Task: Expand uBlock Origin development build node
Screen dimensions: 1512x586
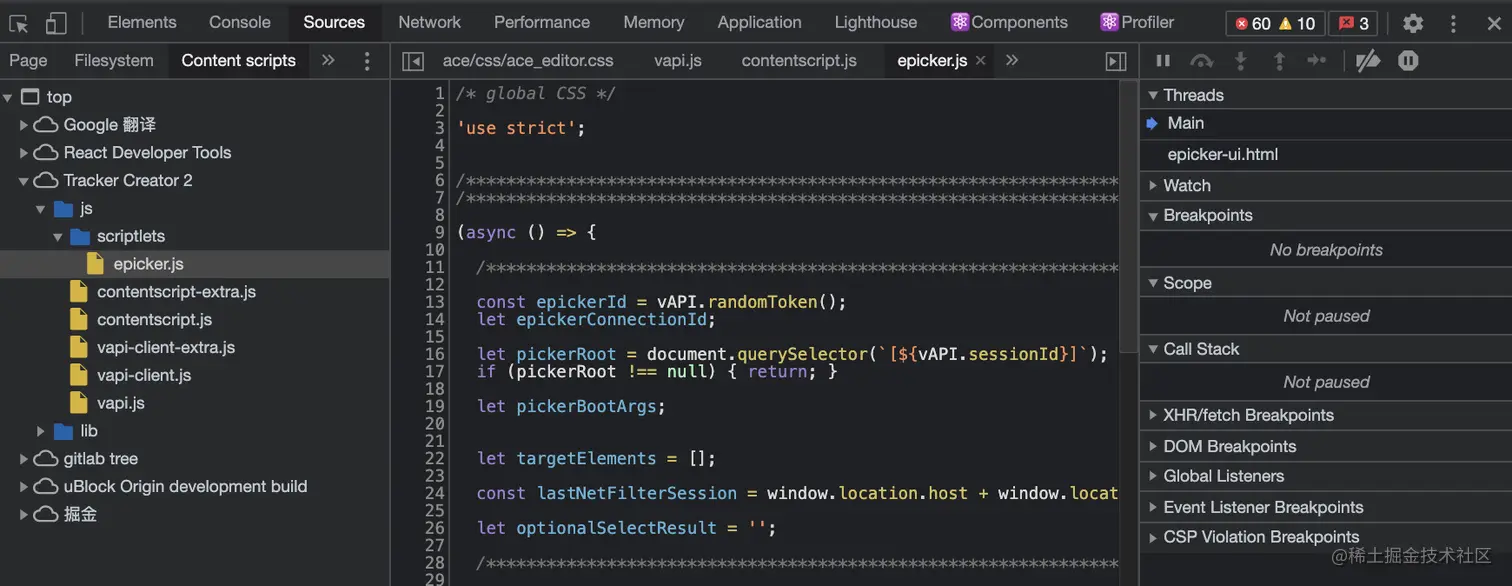Action: point(24,487)
